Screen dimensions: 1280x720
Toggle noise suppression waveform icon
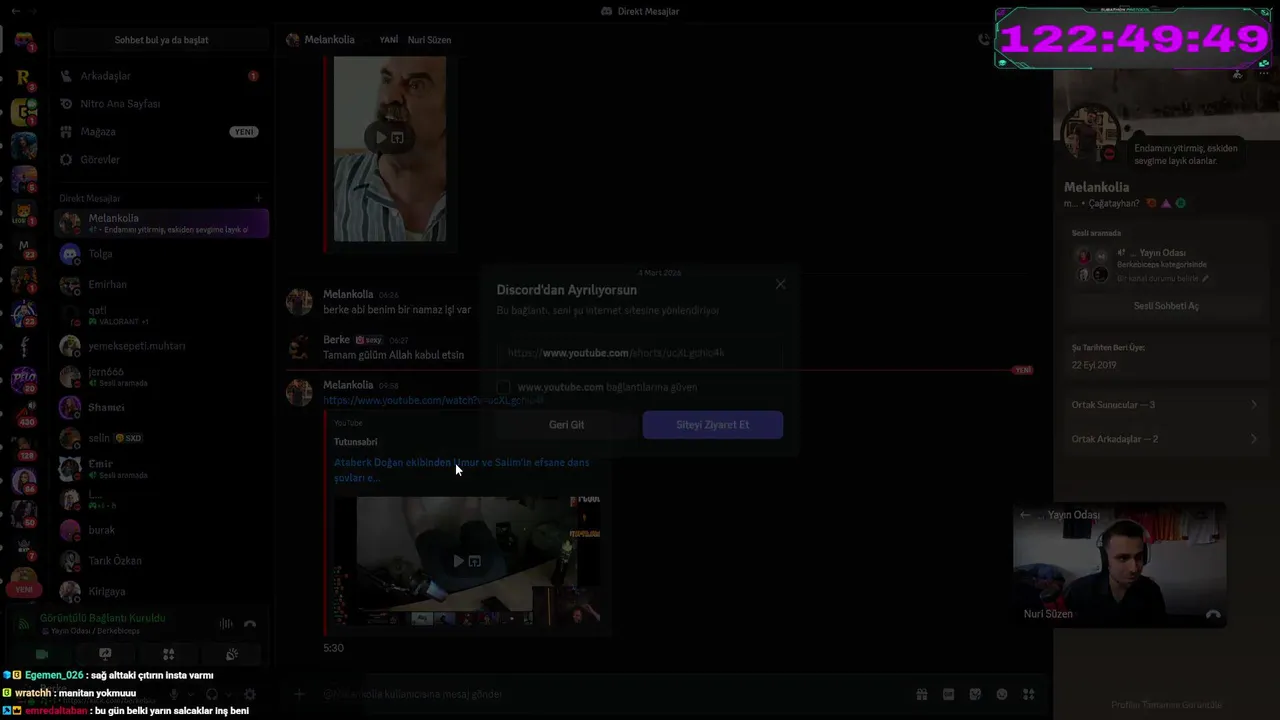point(226,624)
